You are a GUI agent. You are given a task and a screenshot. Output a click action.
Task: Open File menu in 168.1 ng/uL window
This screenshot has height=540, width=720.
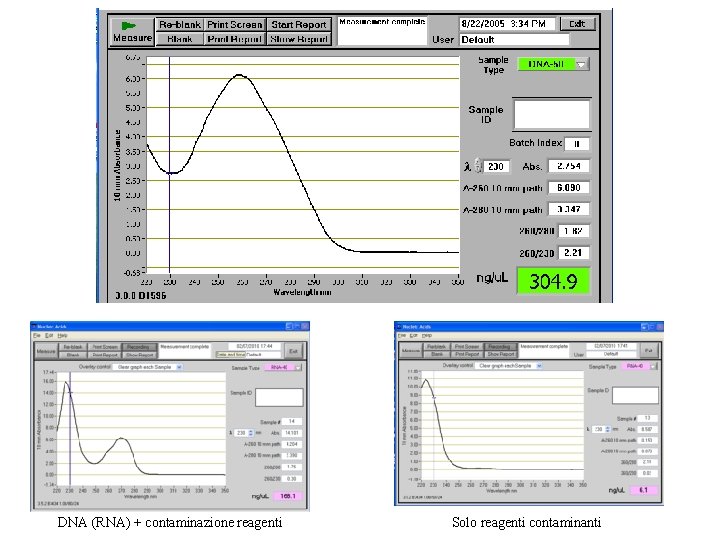tap(36, 336)
